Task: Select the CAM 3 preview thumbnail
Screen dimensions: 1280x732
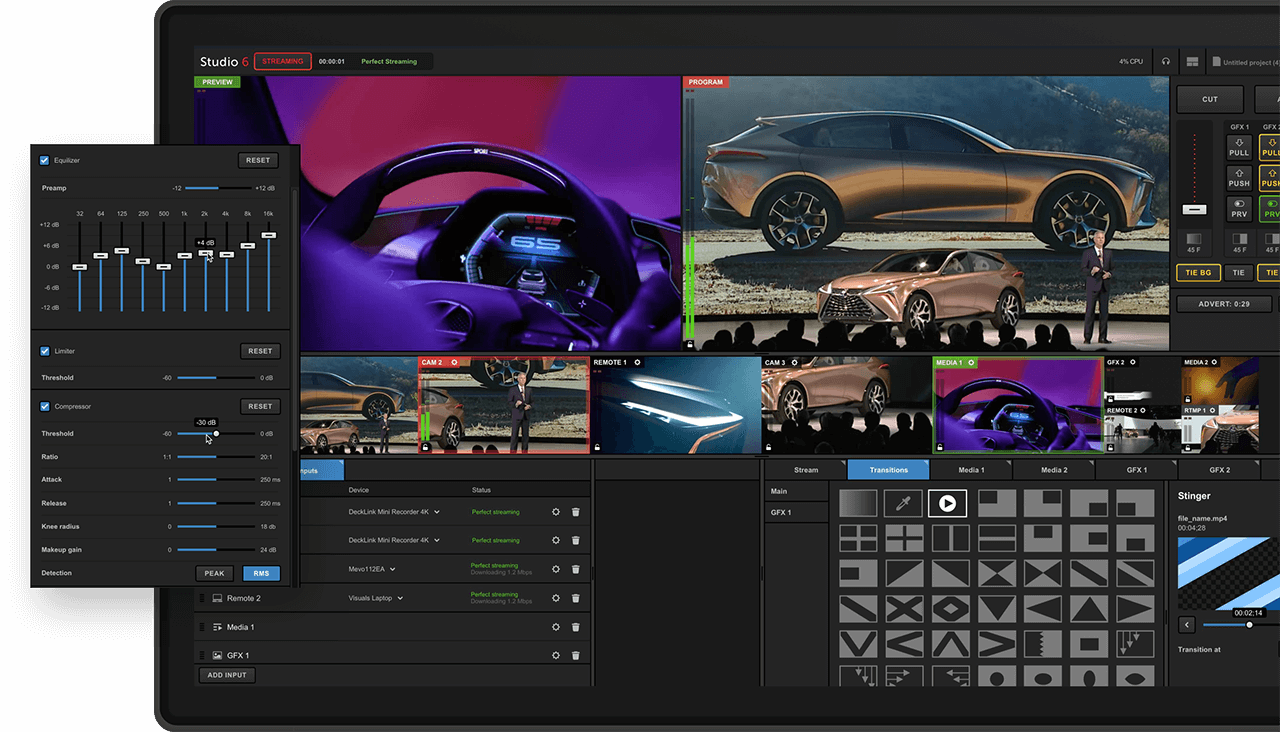Action: [x=846, y=403]
